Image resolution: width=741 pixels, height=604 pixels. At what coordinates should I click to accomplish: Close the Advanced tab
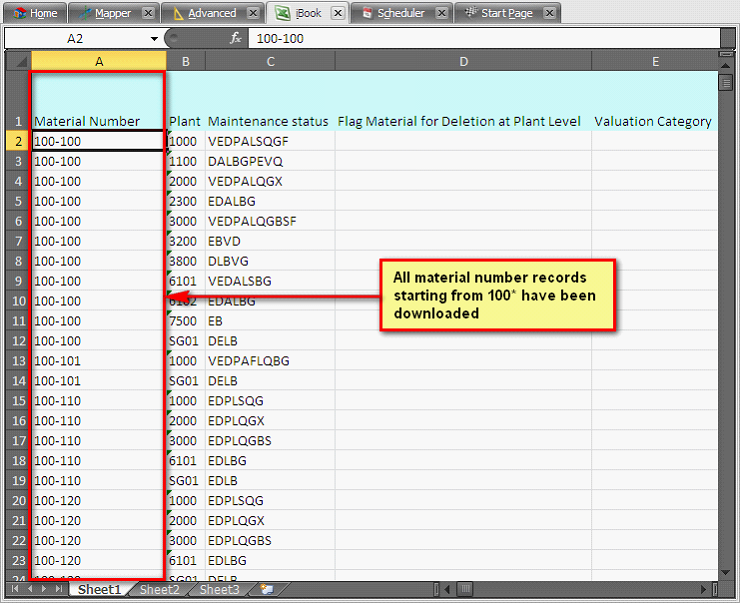click(254, 13)
